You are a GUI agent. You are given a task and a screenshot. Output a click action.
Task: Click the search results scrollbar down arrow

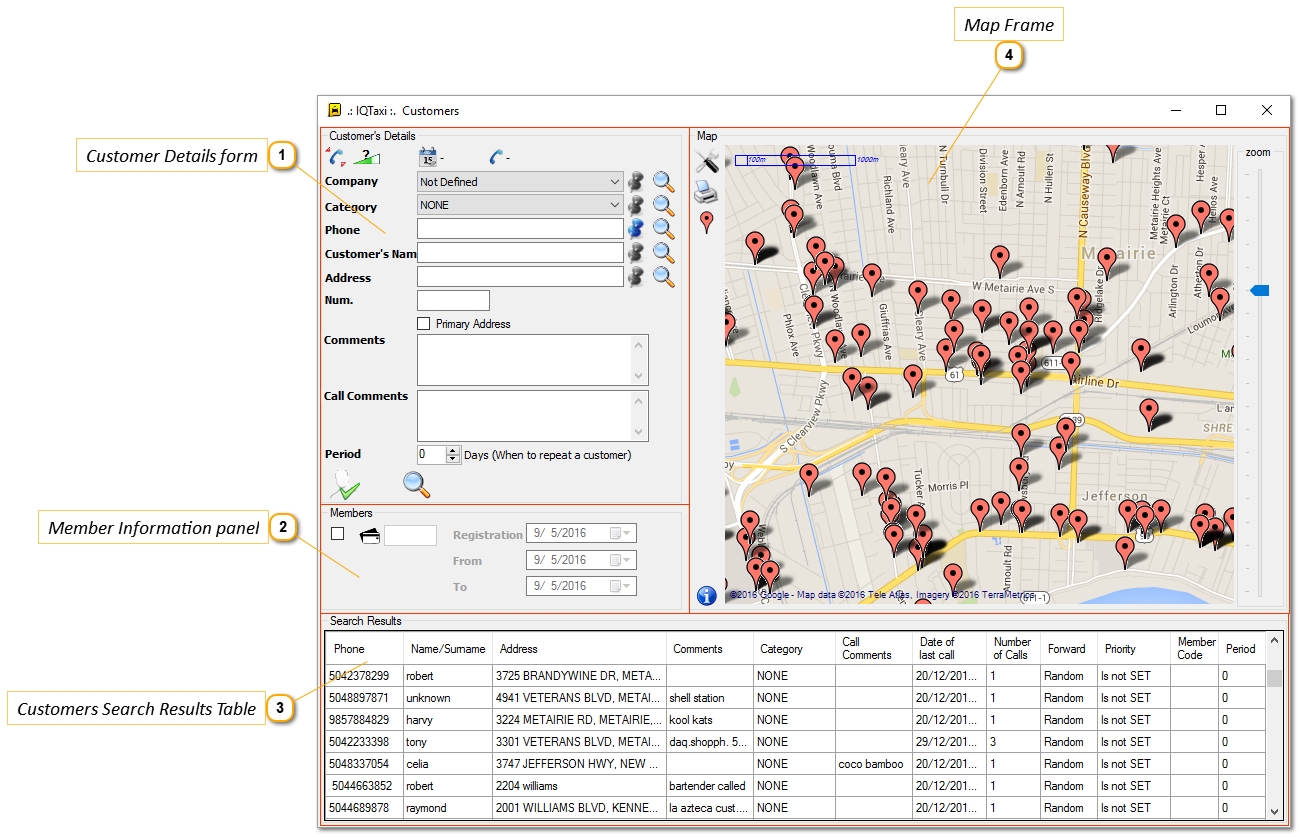[1274, 811]
